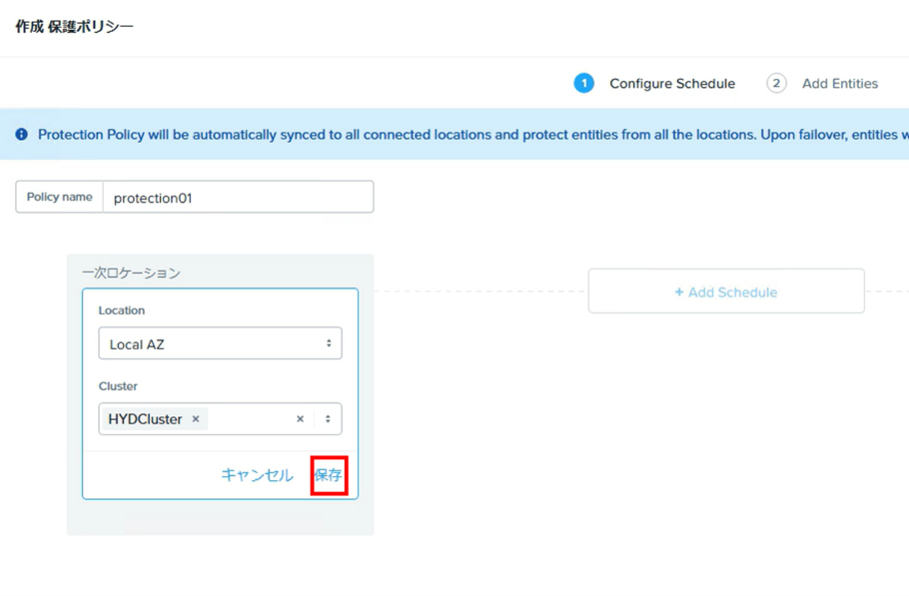Clear all selected clusters with the x icon

[300, 419]
